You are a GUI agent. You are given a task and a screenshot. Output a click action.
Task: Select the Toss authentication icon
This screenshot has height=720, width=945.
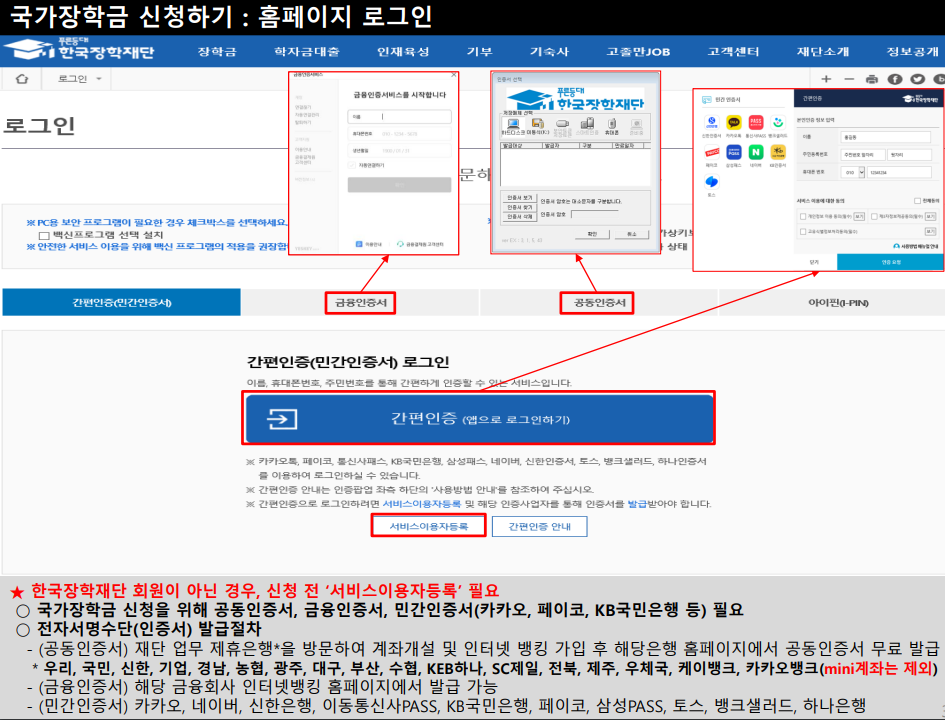[712, 182]
